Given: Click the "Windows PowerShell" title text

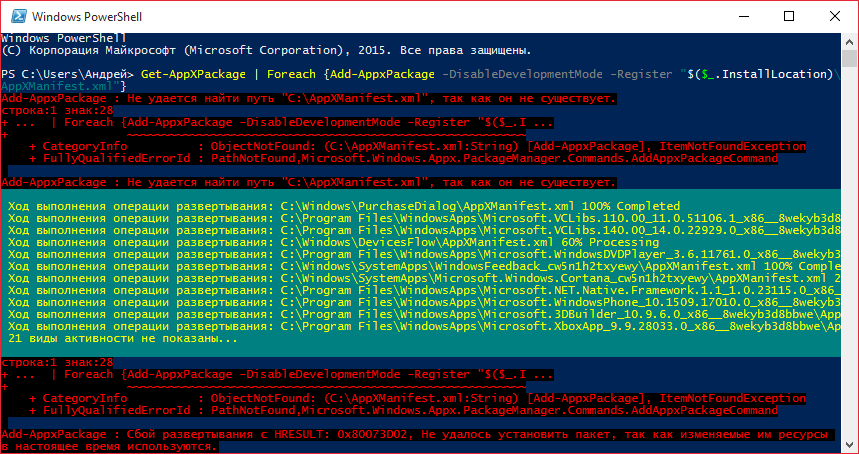Looking at the screenshot, I should [x=87, y=17].
